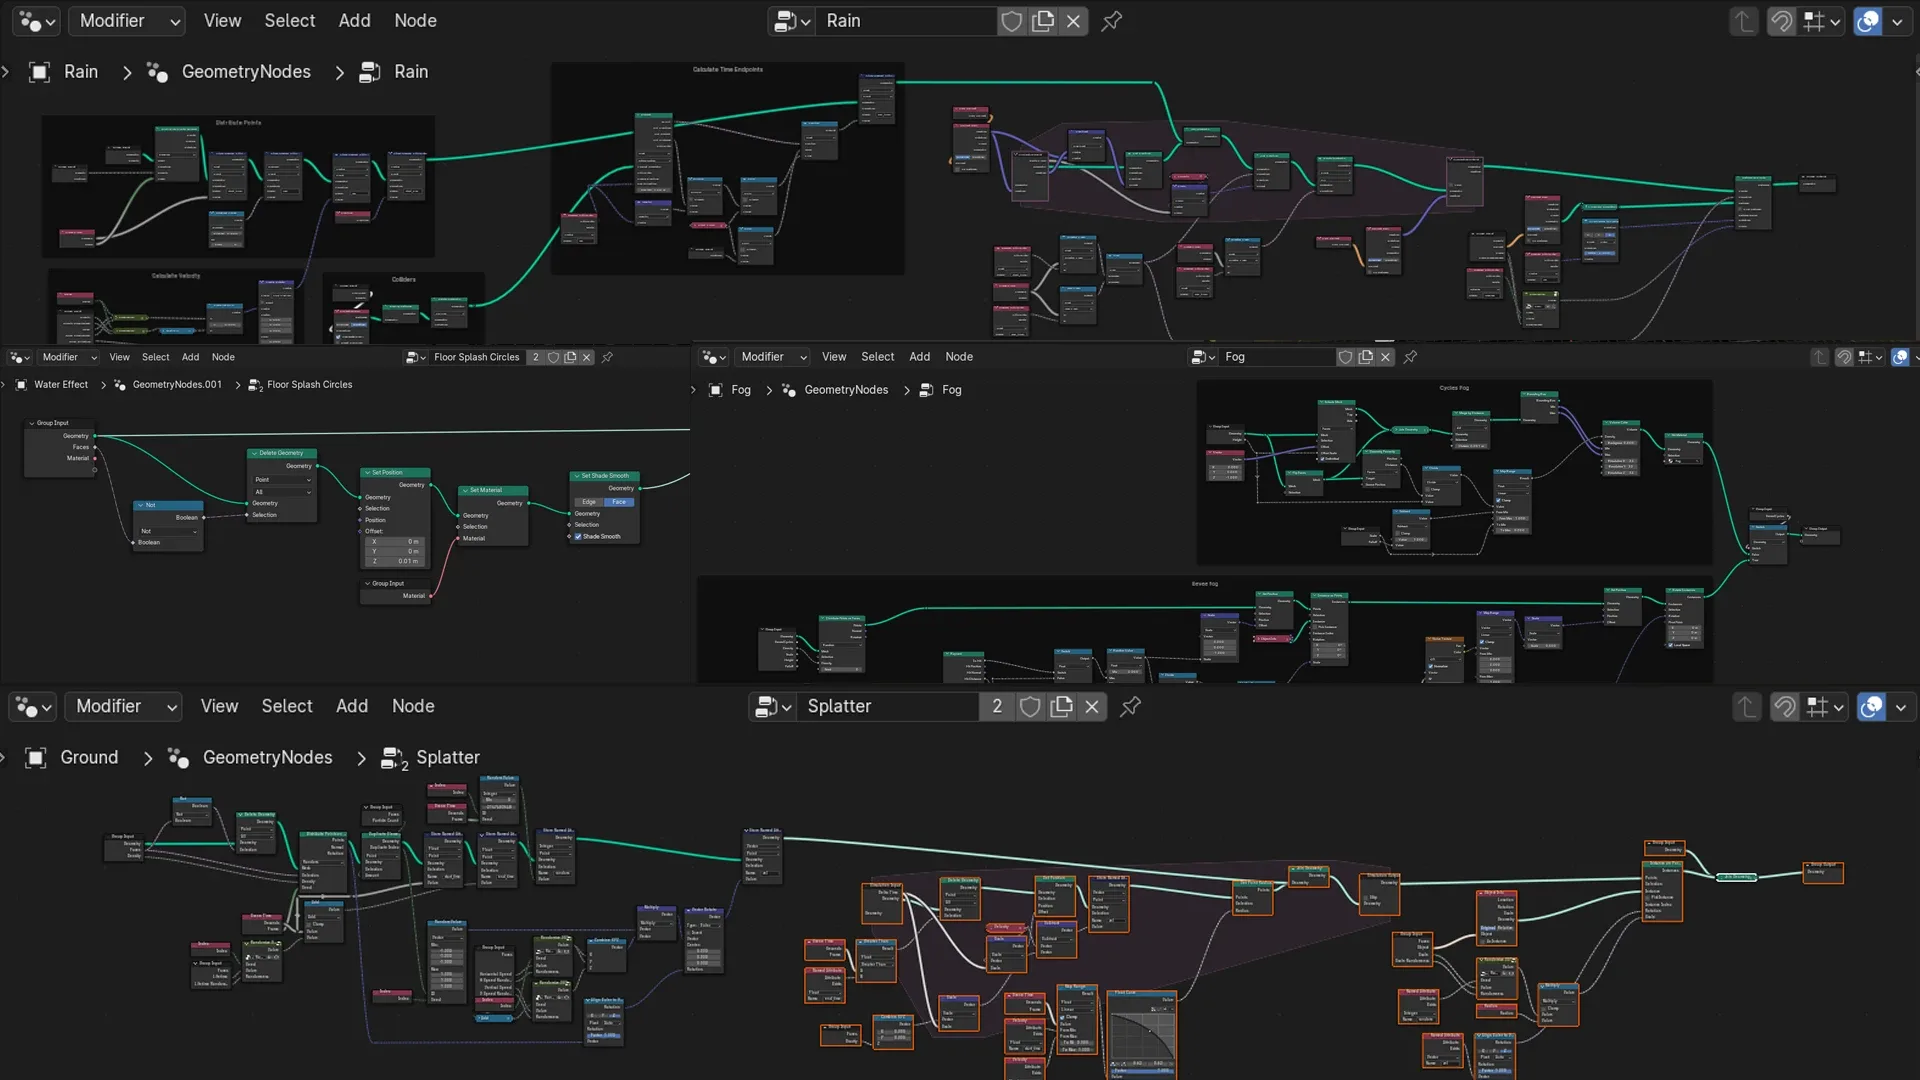1920x1080 pixels.
Task: Click the shield/protect icon next to Rain
Action: [x=1013, y=20]
